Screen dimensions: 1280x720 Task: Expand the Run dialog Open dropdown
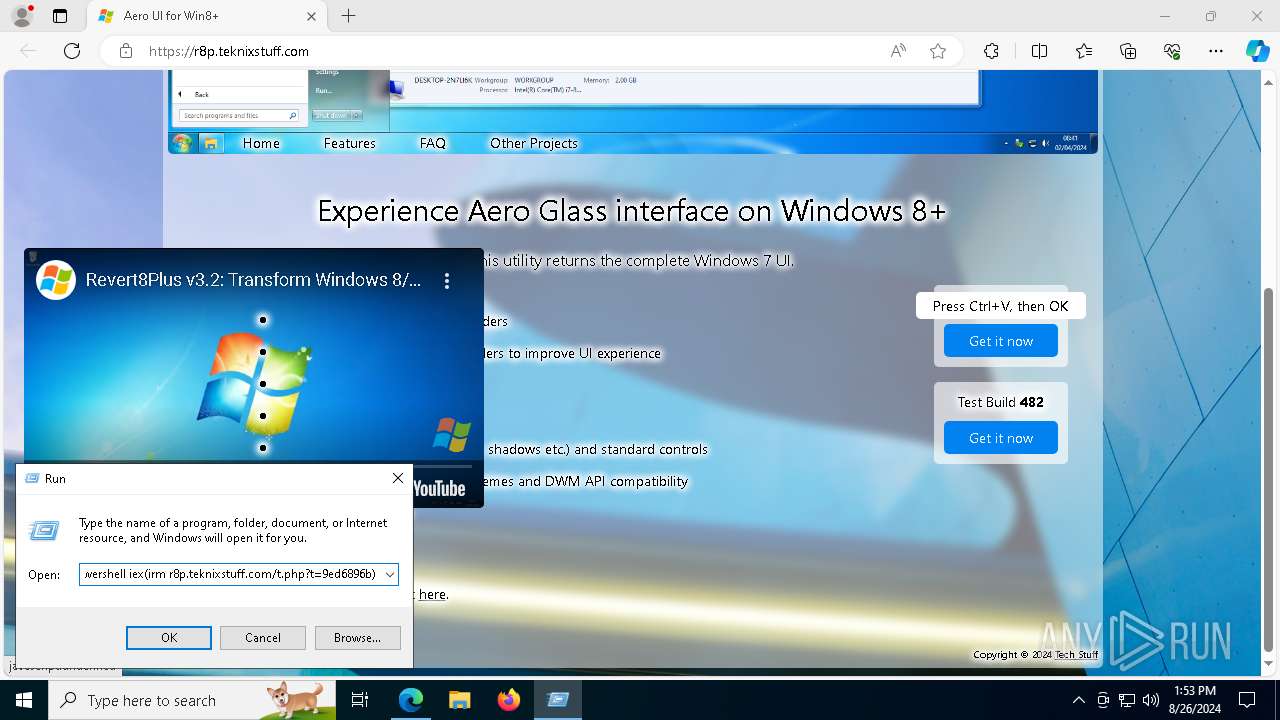tap(389, 575)
